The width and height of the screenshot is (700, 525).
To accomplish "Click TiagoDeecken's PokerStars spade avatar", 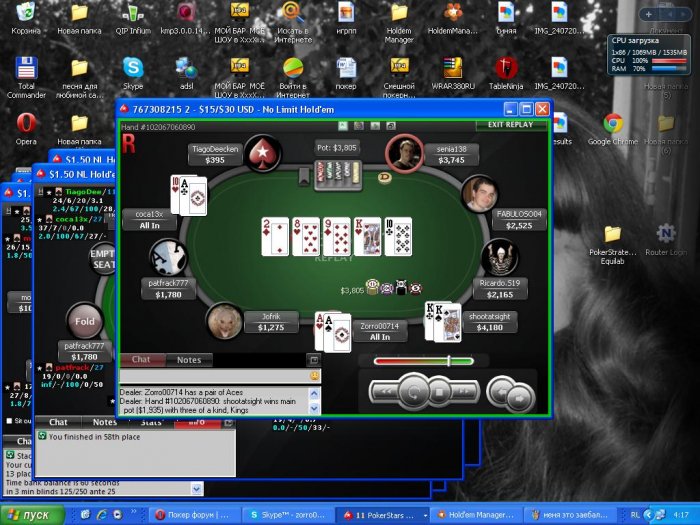I will [262, 153].
